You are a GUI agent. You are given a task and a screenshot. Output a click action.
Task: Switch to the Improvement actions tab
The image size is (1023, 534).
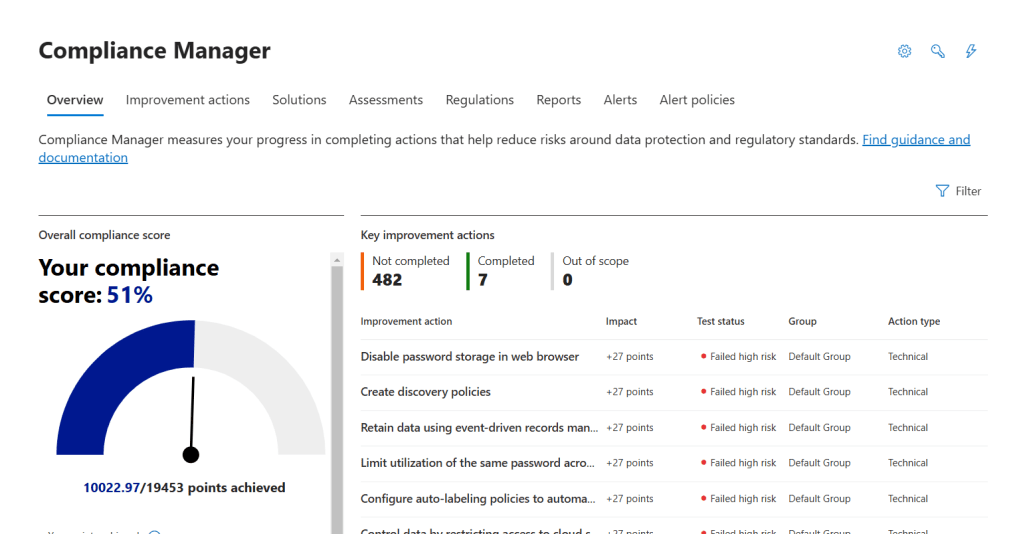tap(187, 100)
